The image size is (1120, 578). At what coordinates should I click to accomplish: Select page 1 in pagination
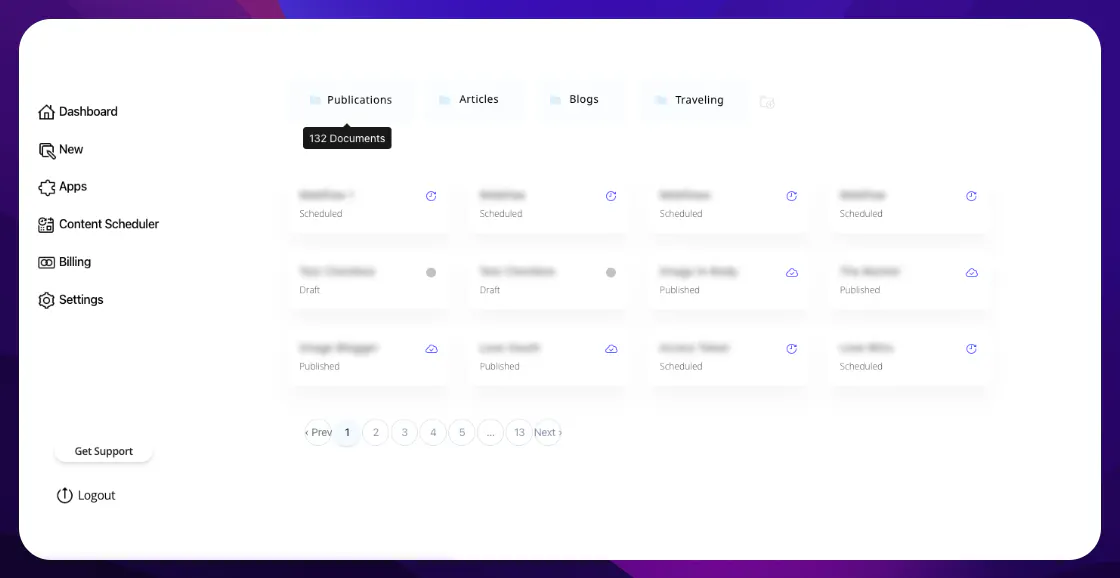(347, 432)
